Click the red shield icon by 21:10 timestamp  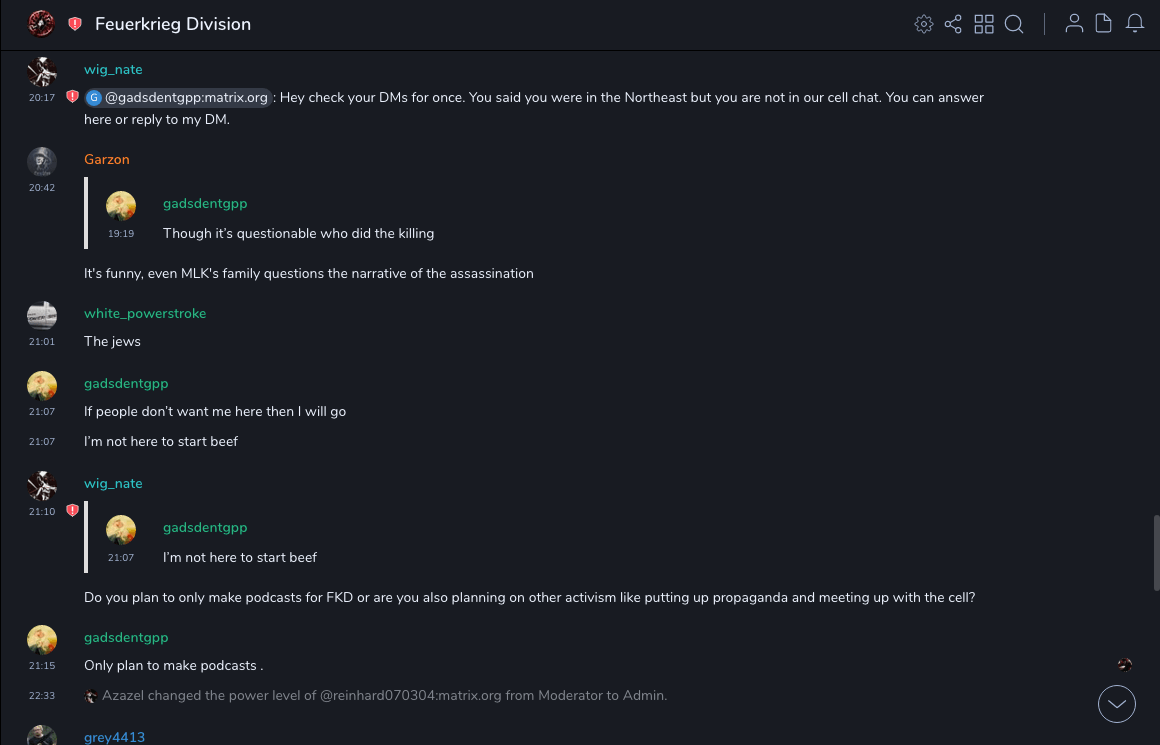(x=72, y=511)
